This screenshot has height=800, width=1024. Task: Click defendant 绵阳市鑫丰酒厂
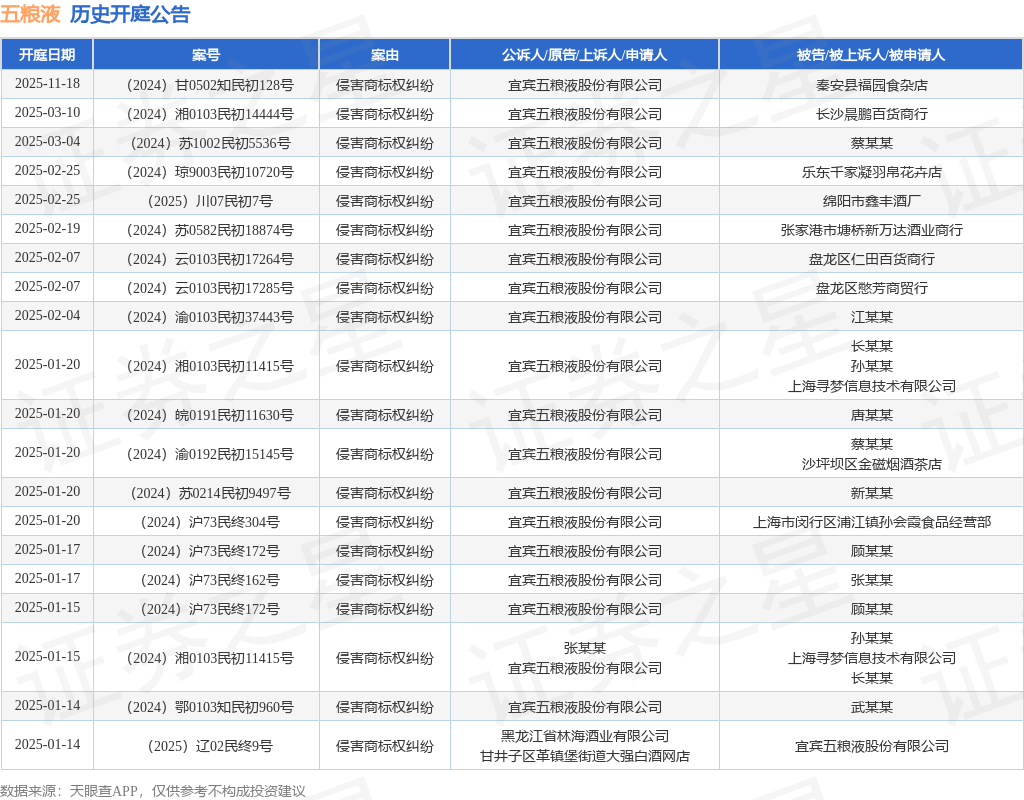[x=872, y=201]
